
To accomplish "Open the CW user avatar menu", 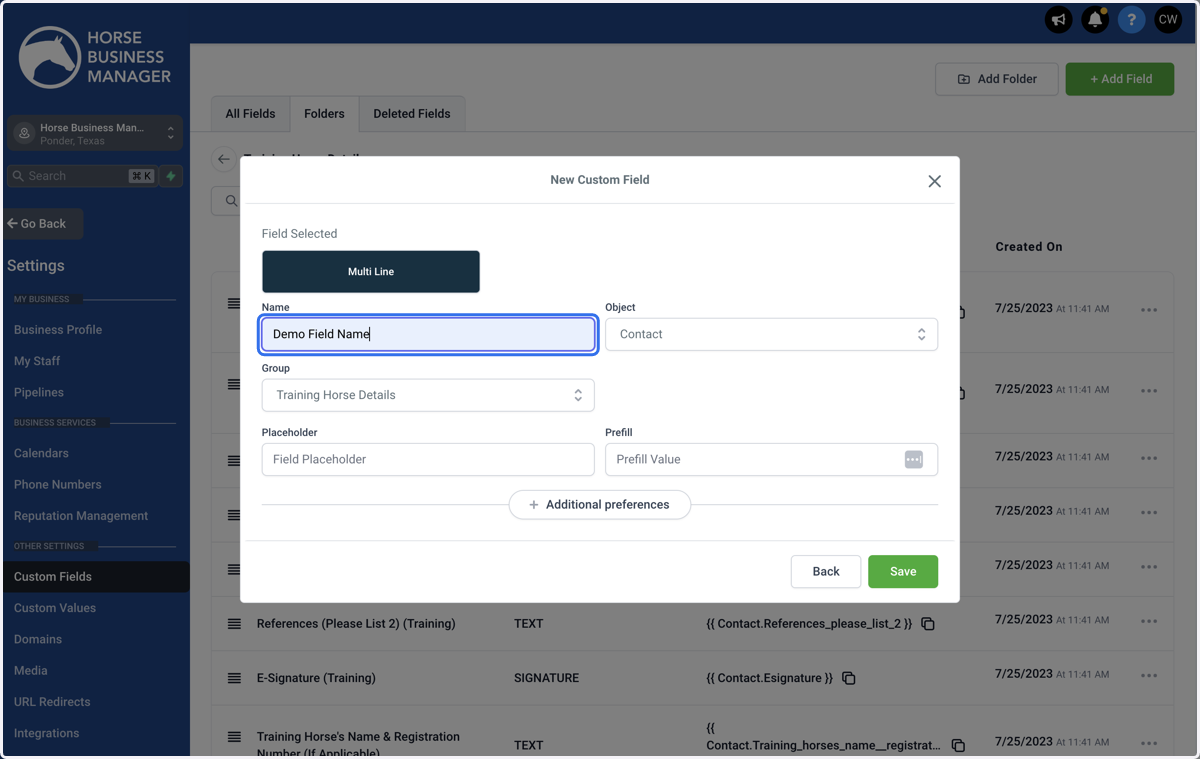I will [1167, 20].
